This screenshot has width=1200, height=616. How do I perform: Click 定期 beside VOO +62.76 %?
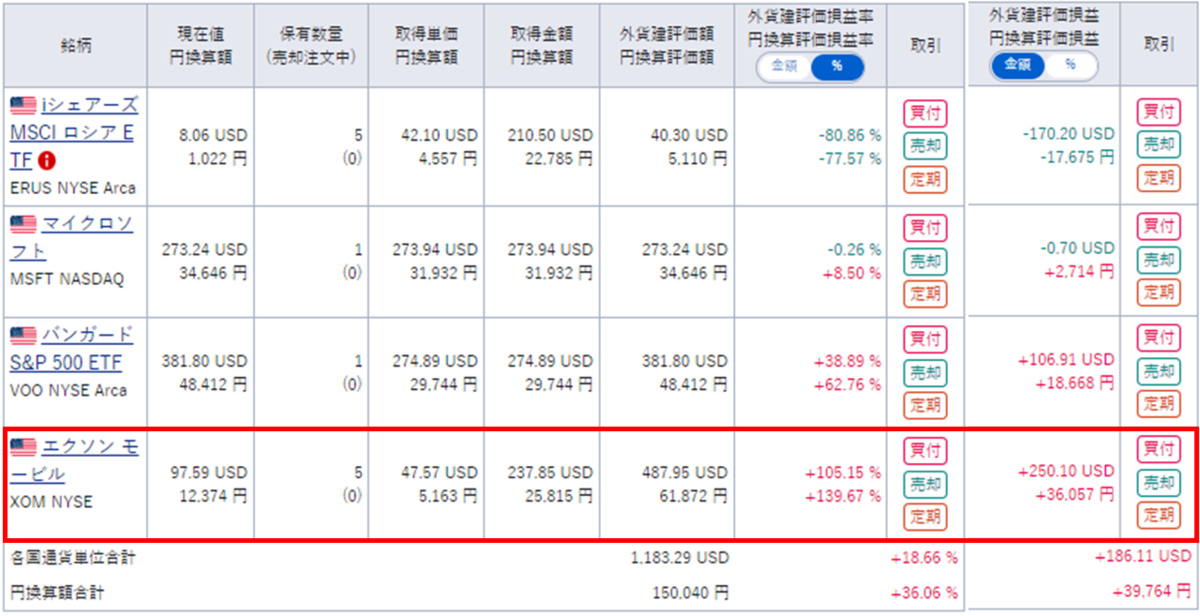tap(925, 405)
